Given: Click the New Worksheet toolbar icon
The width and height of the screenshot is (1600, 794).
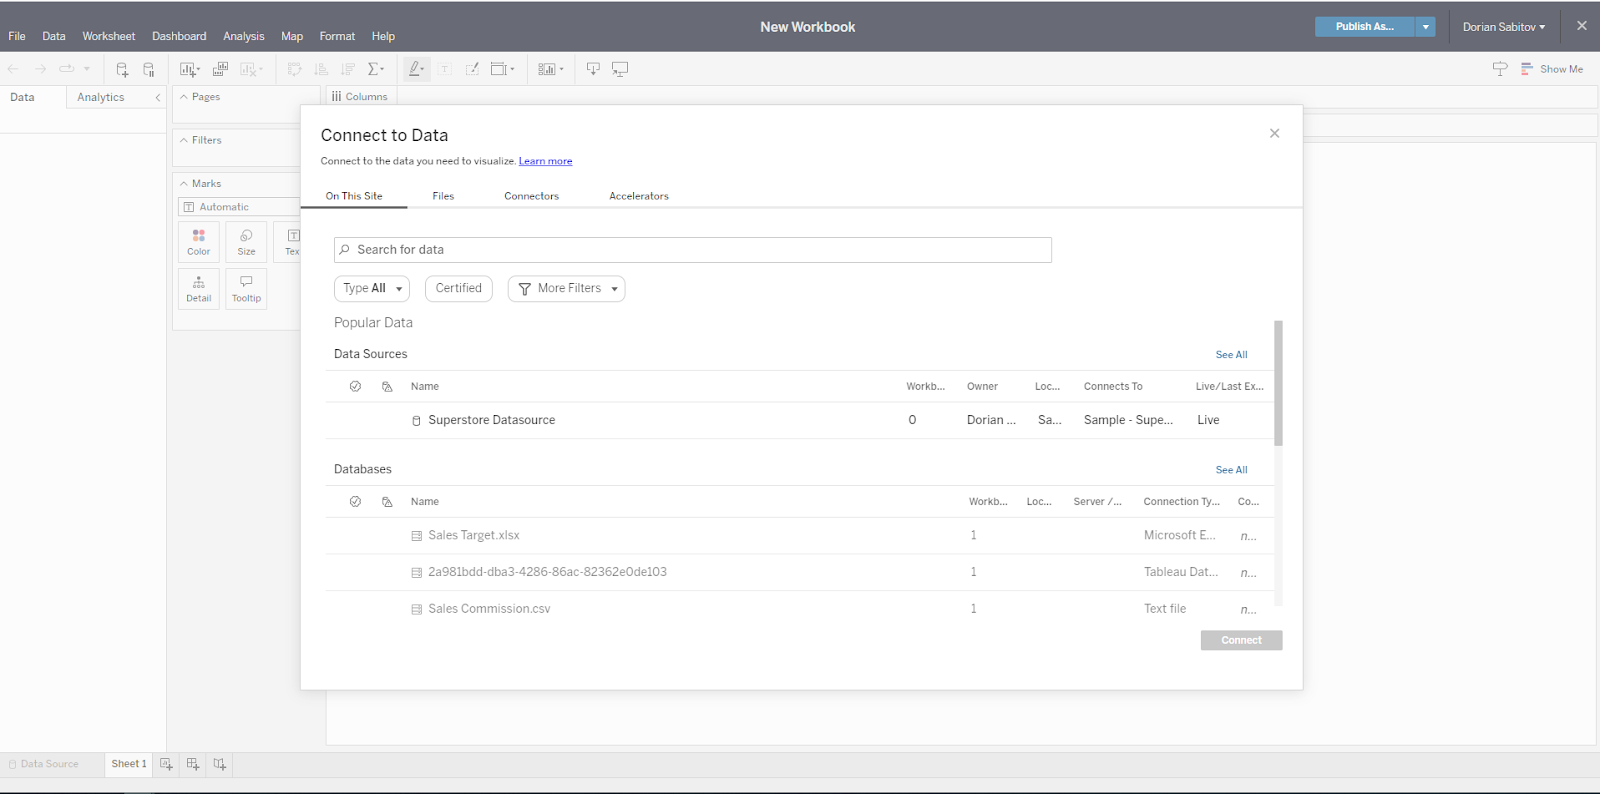Looking at the screenshot, I should click(189, 69).
